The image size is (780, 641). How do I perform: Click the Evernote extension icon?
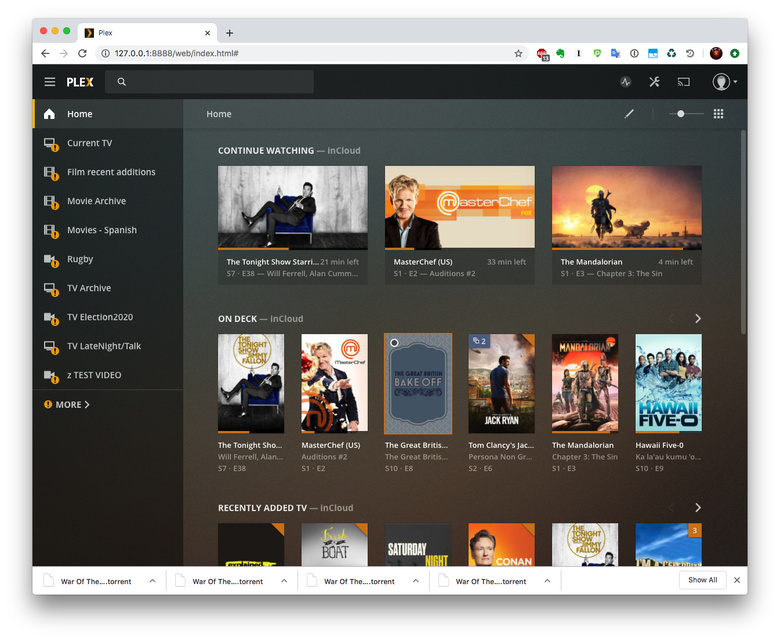[561, 53]
